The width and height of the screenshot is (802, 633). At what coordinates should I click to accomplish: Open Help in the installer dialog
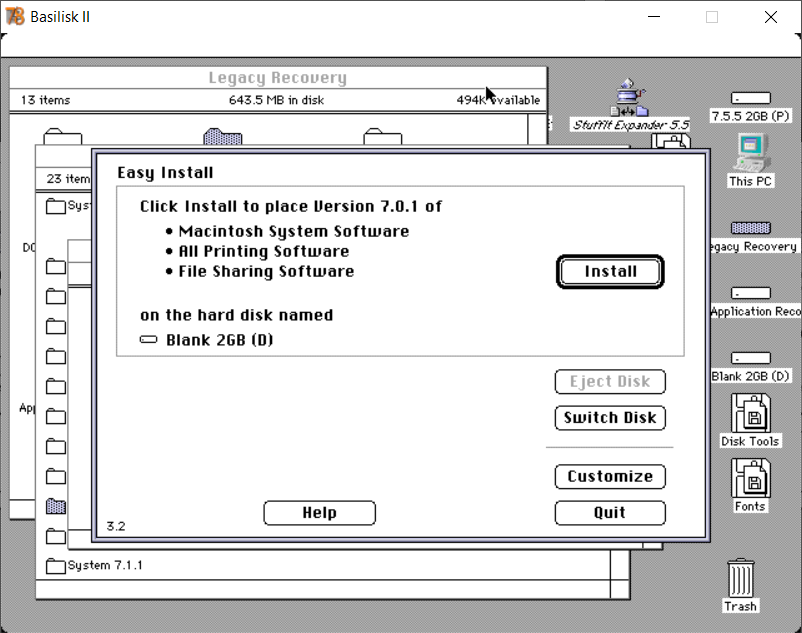[x=319, y=513]
